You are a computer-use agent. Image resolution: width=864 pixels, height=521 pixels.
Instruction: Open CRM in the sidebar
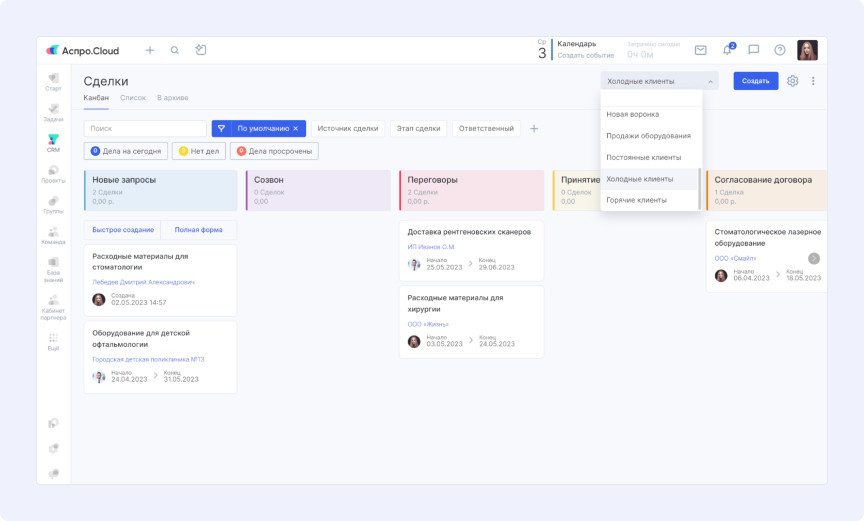tap(53, 143)
